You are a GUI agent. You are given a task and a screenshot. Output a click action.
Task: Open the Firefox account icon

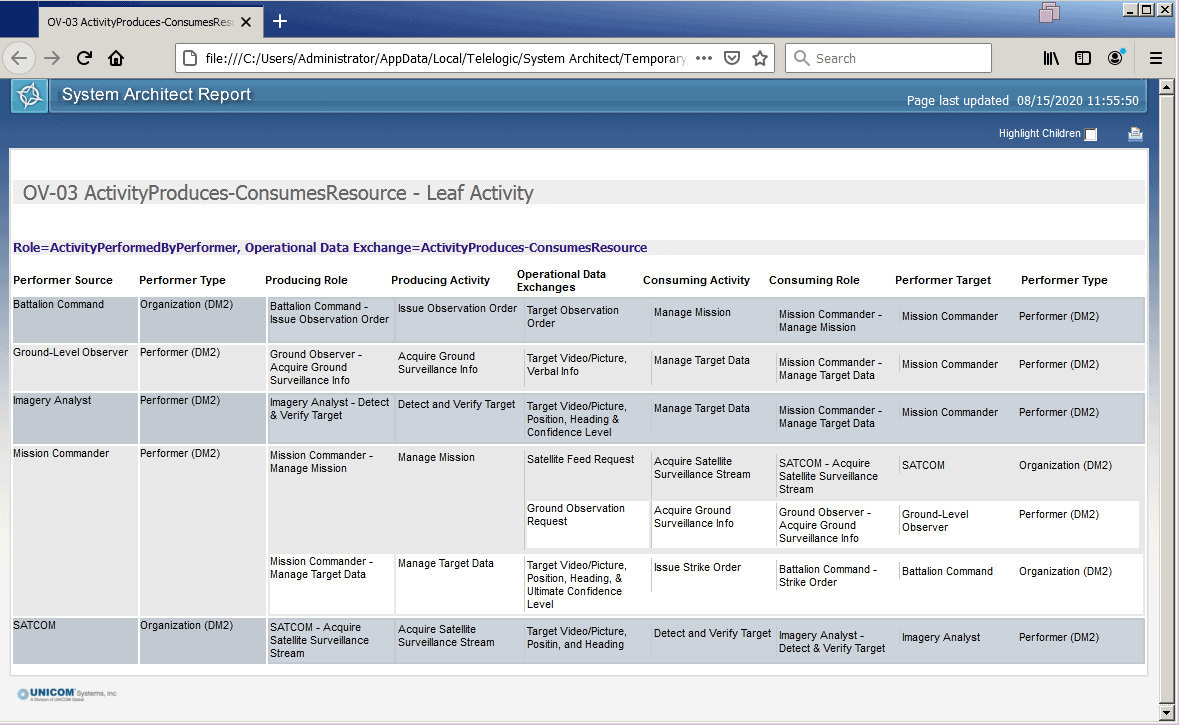[x=1115, y=58]
